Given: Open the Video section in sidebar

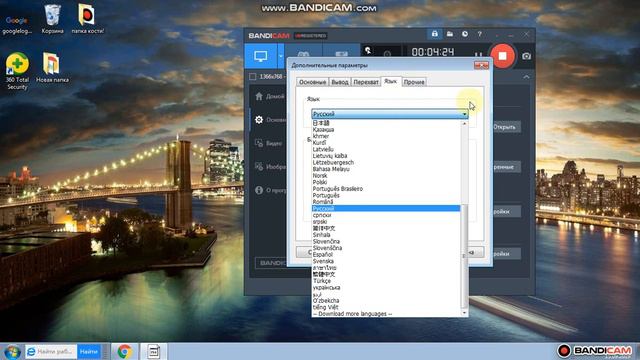Looking at the screenshot, I should [x=259, y=143].
